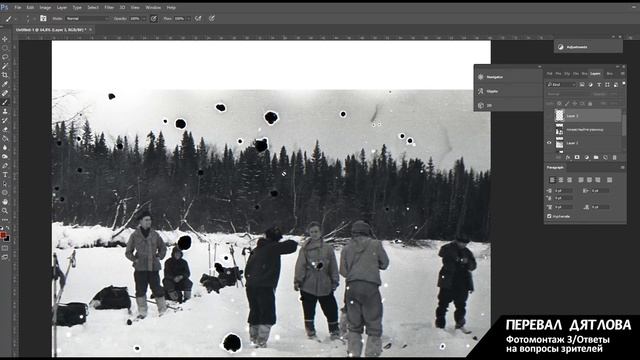
Task: Toggle the Hyphenate checkbox
Action: tap(549, 216)
